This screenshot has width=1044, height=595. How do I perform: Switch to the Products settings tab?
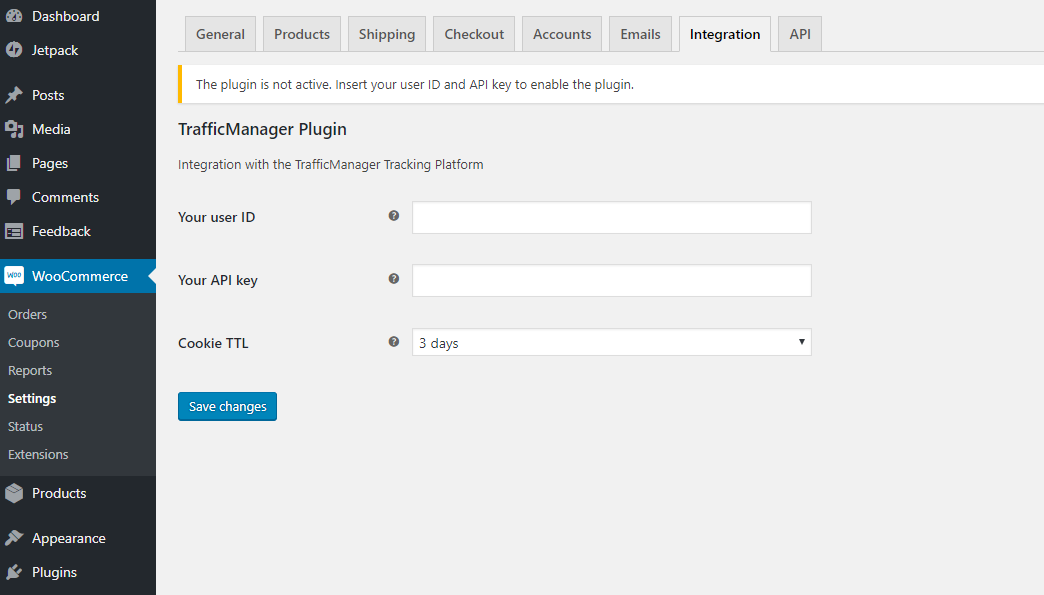click(302, 34)
